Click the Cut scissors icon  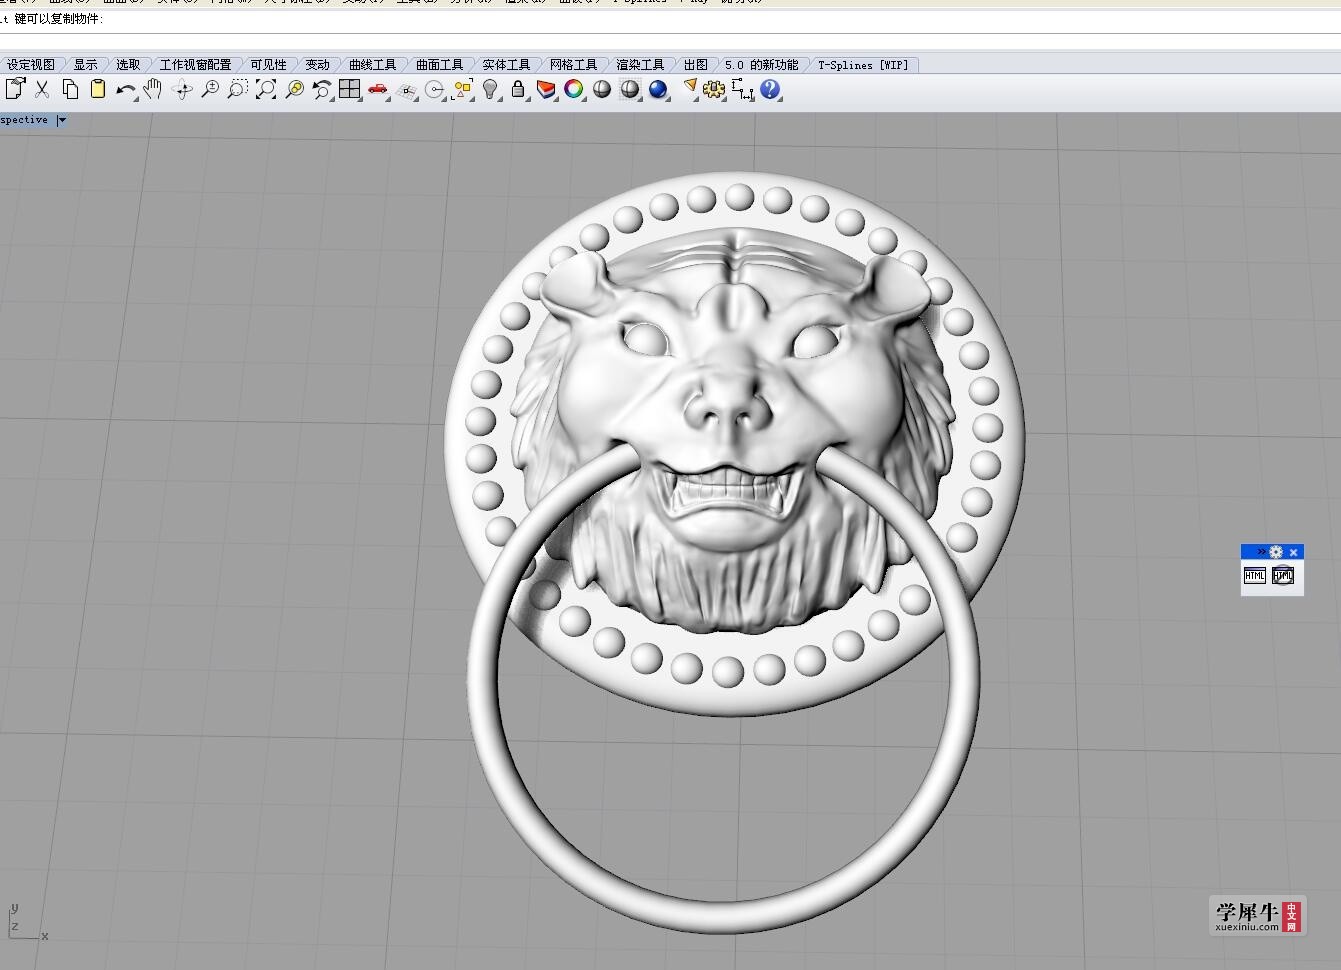[x=42, y=89]
